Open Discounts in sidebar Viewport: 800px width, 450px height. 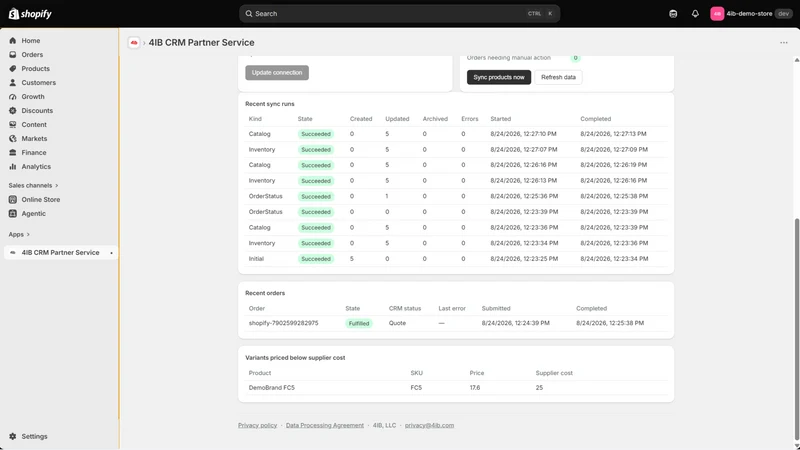pyautogui.click(x=37, y=111)
